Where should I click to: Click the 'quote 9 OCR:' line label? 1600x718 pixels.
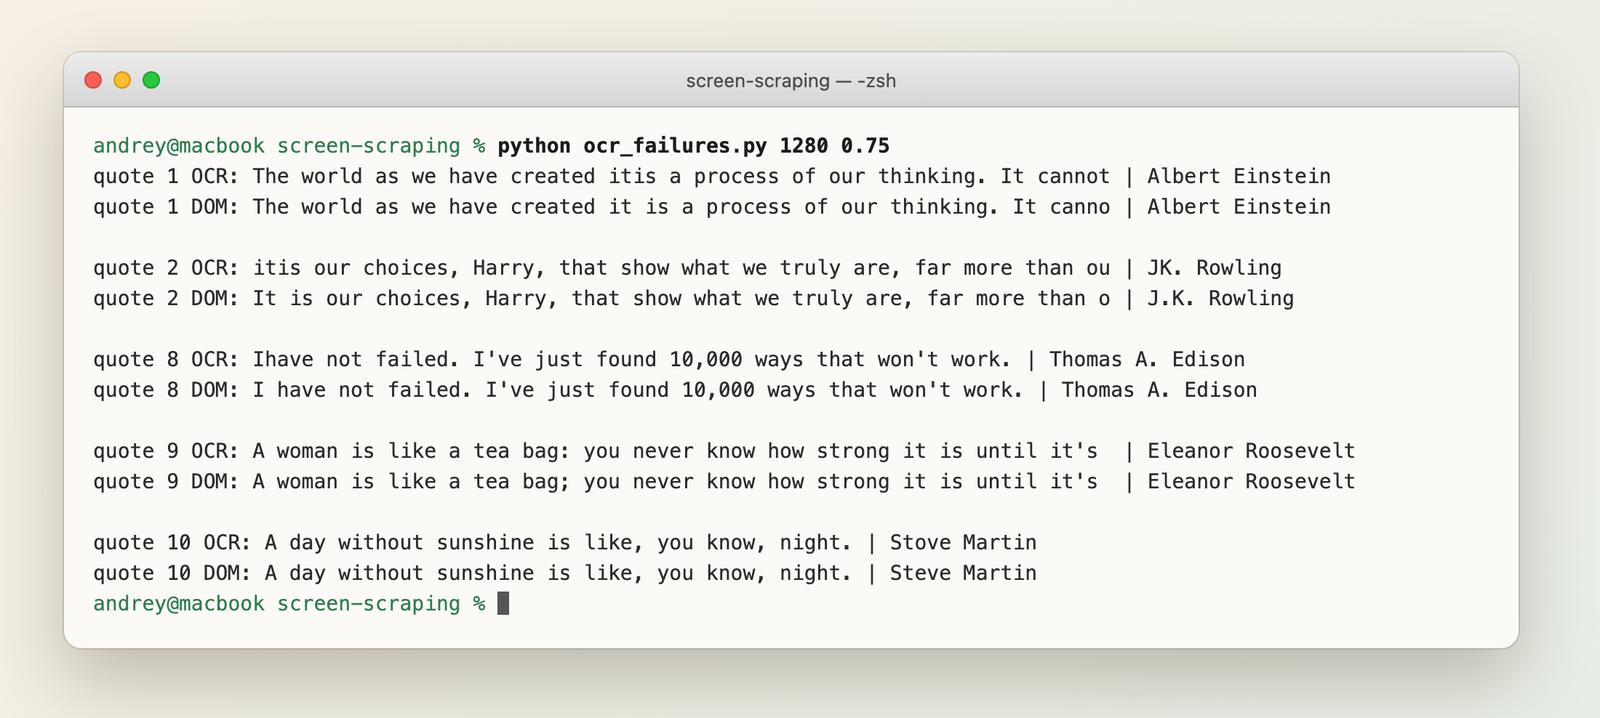coord(166,451)
